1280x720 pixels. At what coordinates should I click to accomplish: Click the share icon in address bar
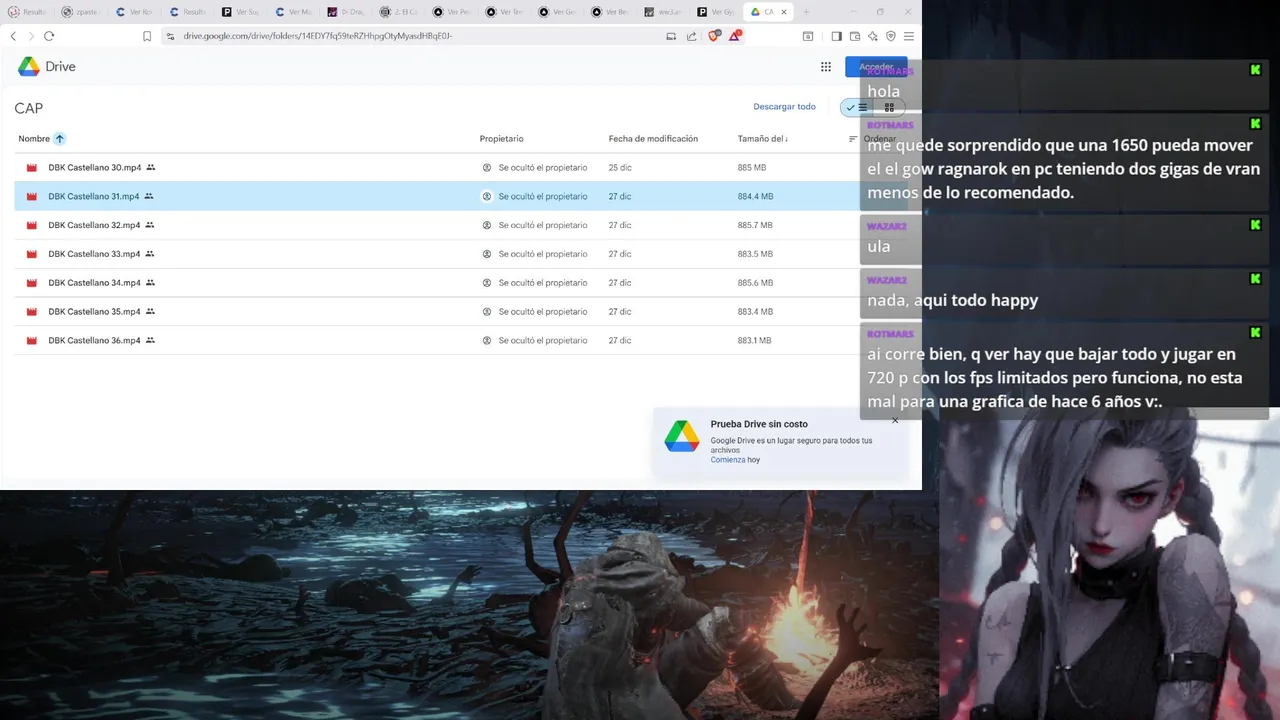691,36
